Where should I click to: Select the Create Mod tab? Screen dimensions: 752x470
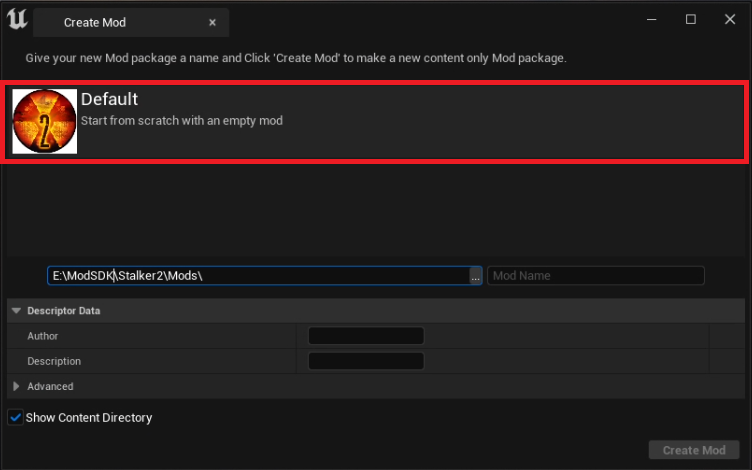[x=95, y=22]
